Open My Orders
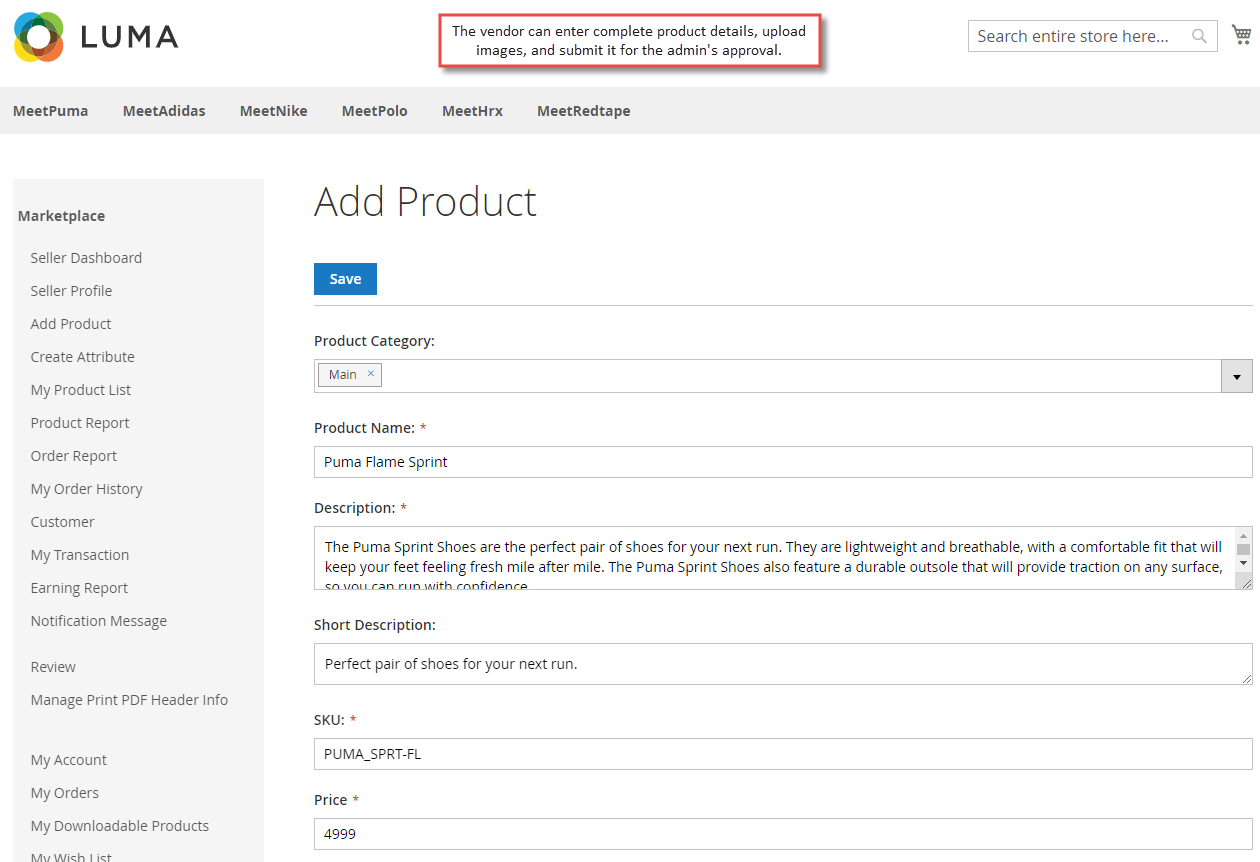The image size is (1260, 862). (x=65, y=793)
